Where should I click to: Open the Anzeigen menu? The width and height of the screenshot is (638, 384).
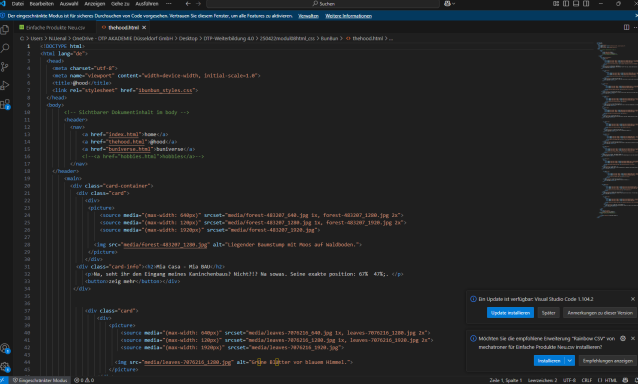click(94, 4)
